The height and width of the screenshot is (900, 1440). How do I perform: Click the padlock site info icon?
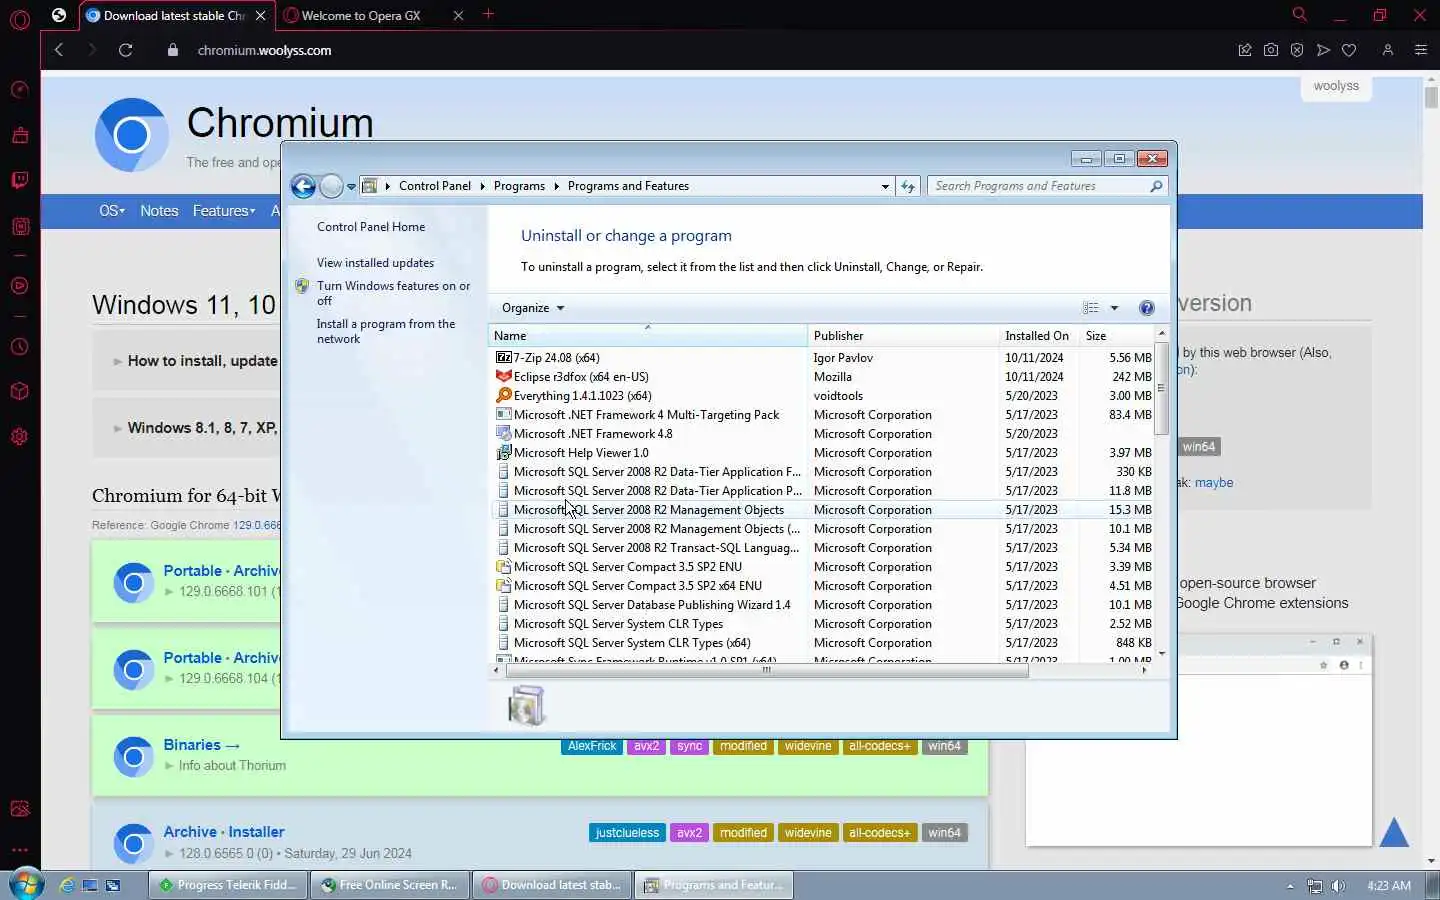[173, 50]
